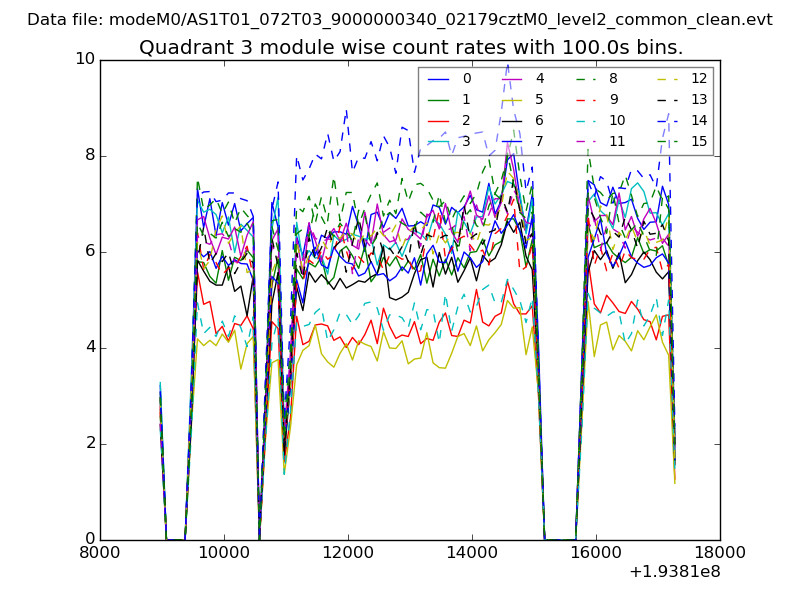Select legend entry labeled 10
The height and width of the screenshot is (600, 800).
coord(617,120)
